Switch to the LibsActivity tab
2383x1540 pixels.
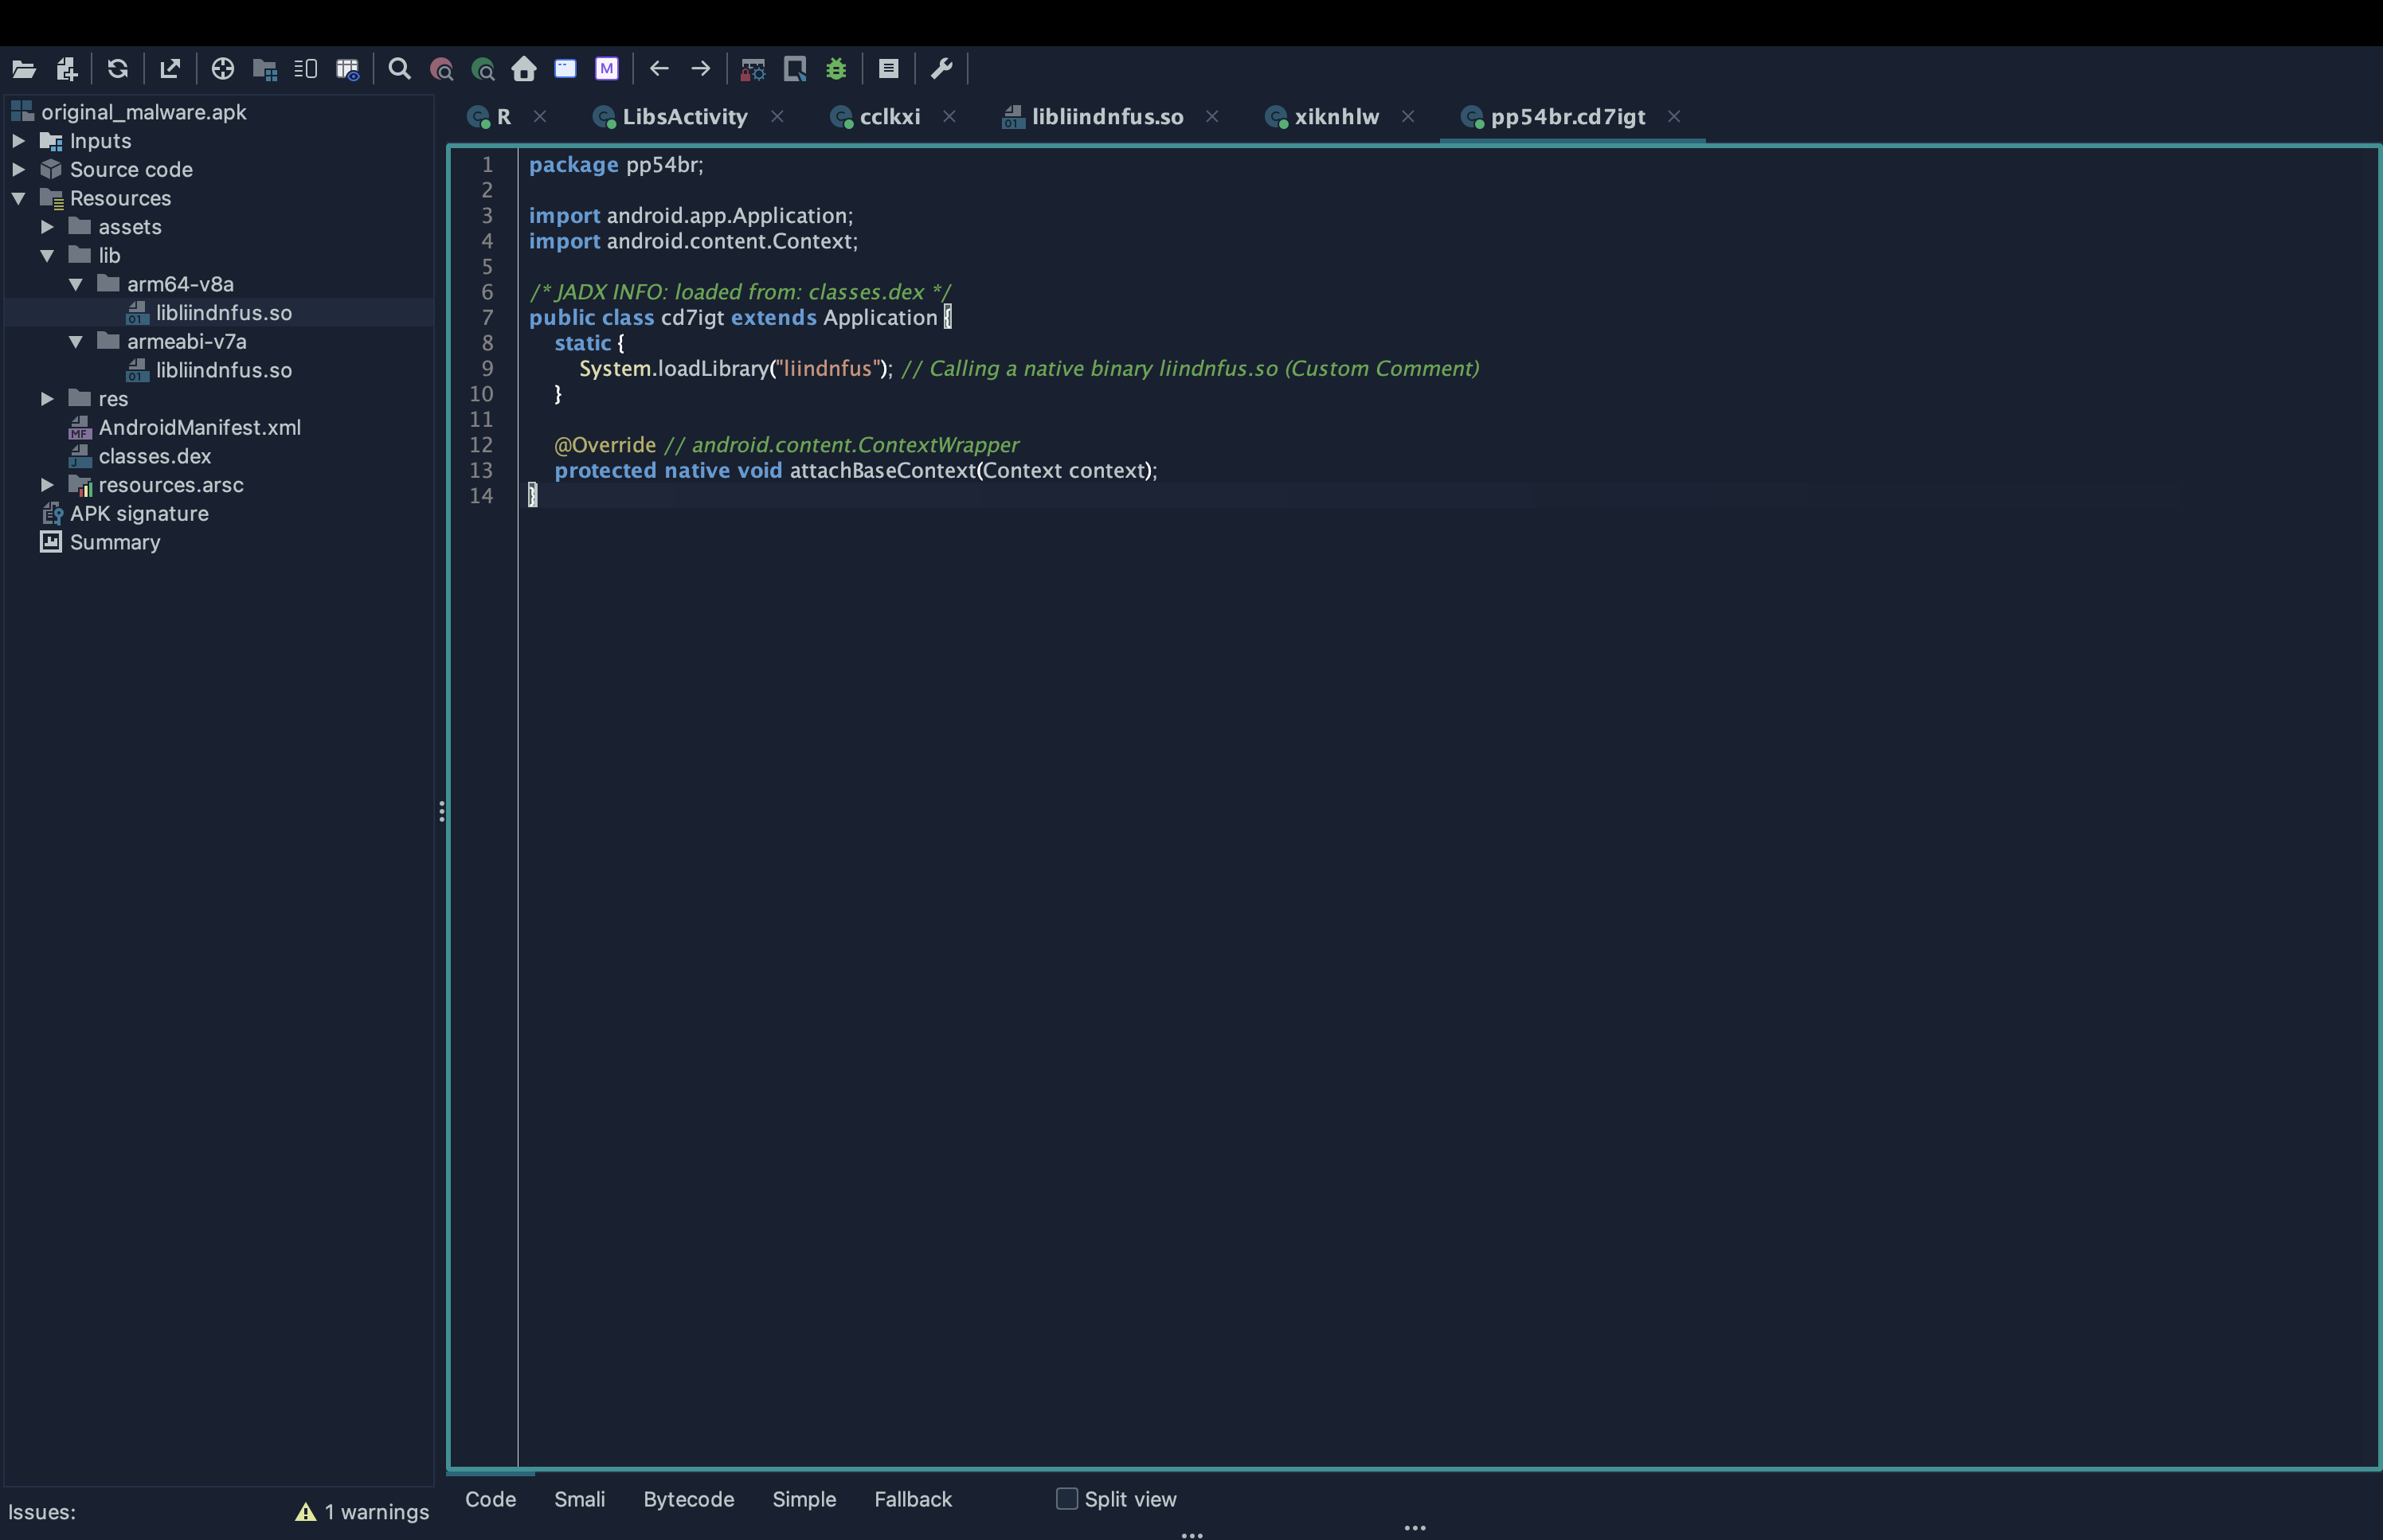684,117
